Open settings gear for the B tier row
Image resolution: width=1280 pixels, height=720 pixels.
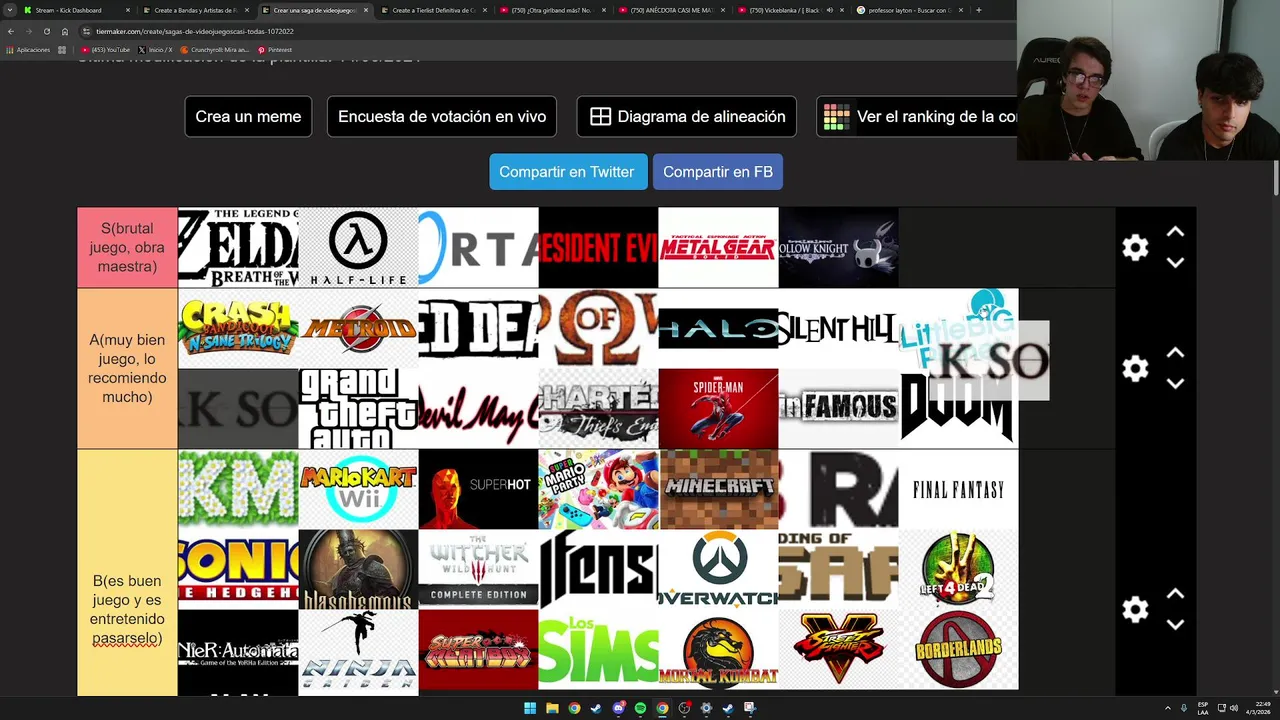pos(1135,609)
